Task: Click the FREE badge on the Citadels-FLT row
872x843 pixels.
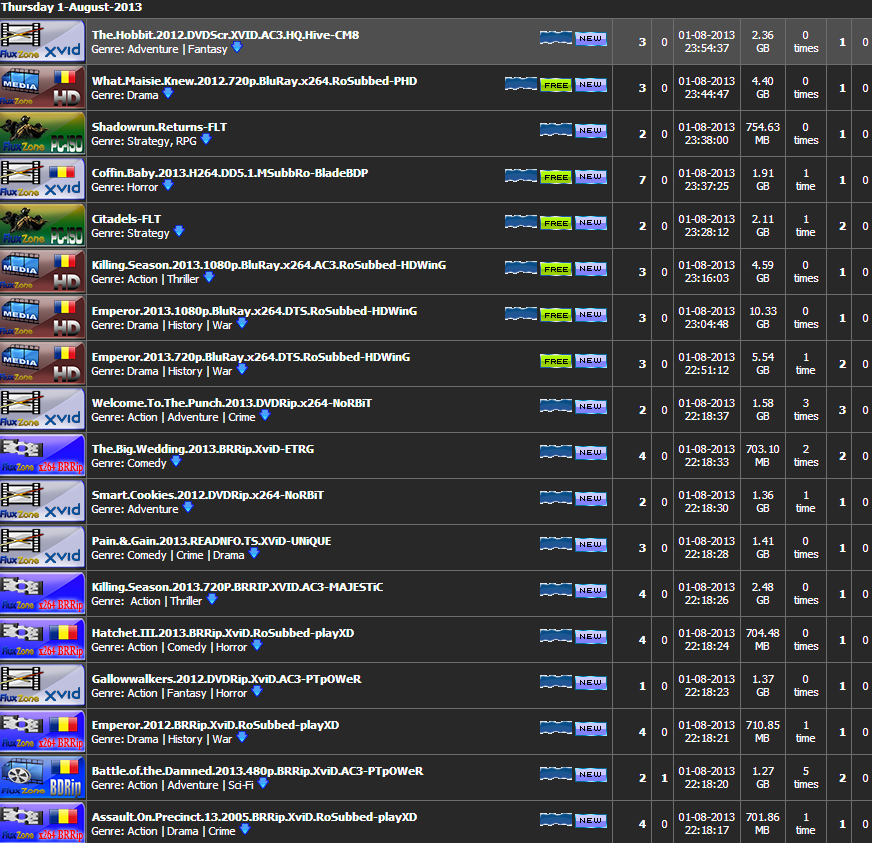Action: coord(556,224)
